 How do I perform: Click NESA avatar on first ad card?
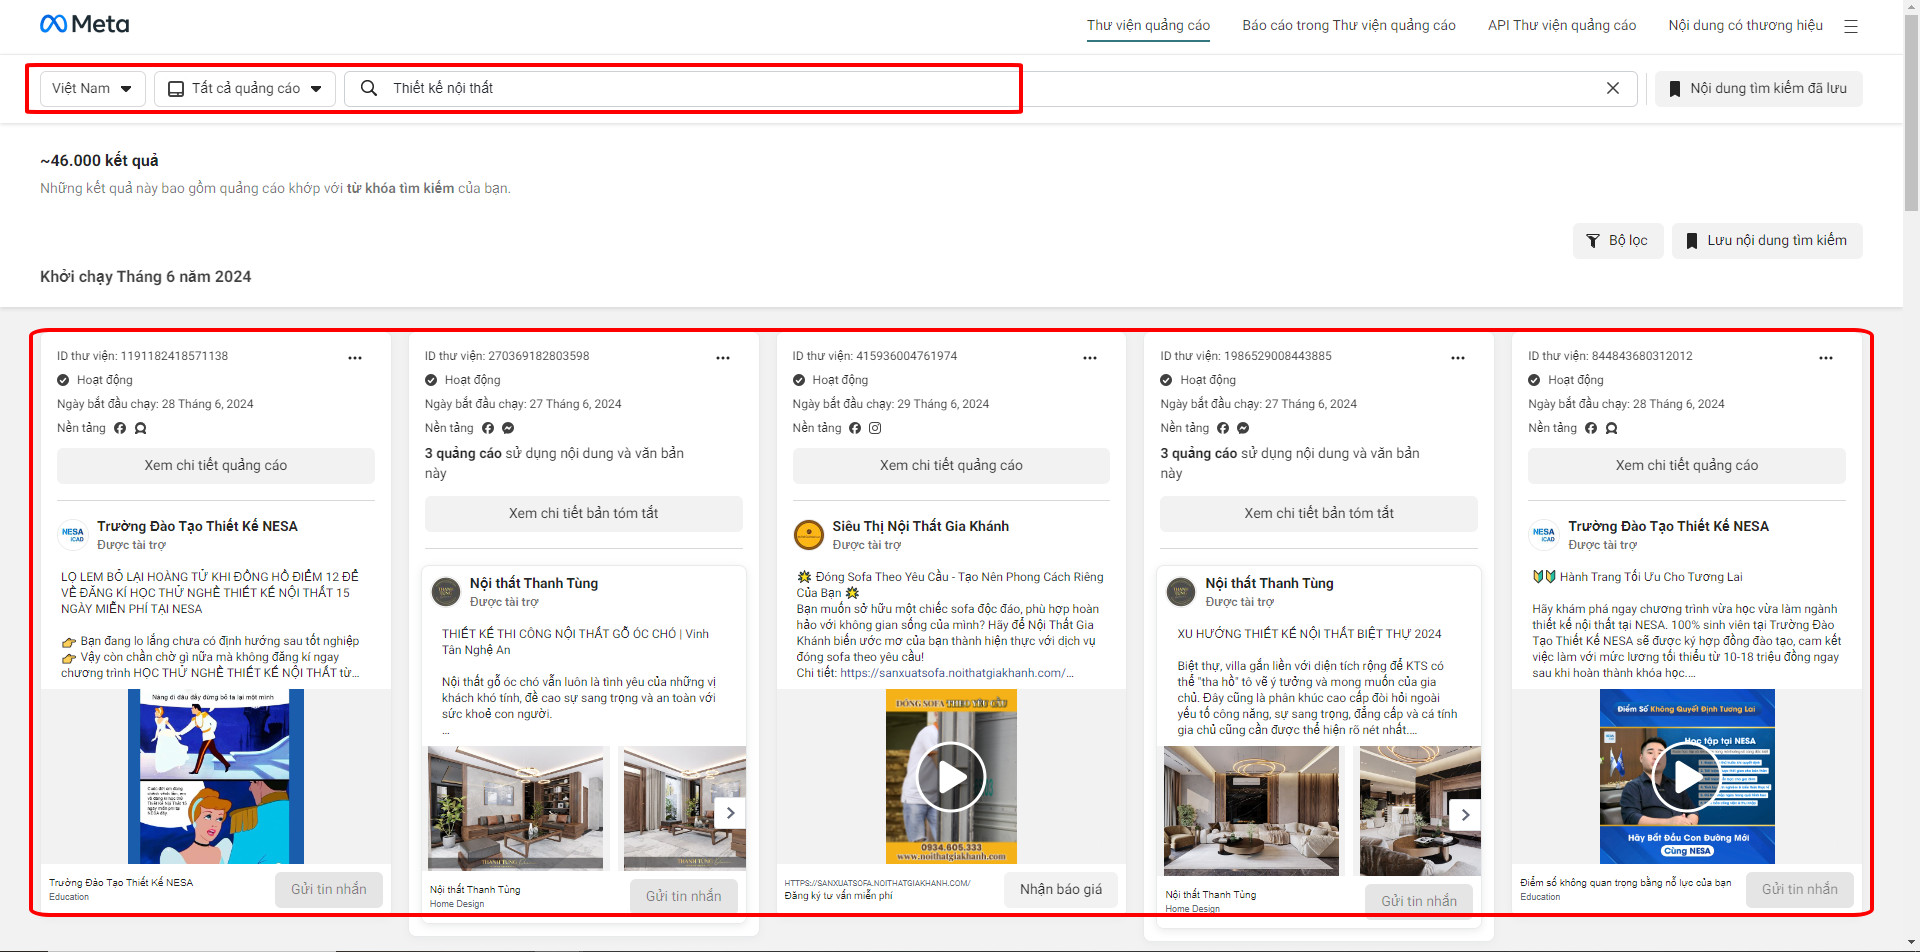pos(73,535)
